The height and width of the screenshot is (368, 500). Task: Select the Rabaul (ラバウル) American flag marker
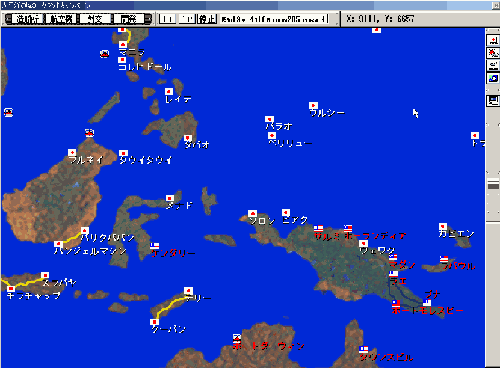444,259
